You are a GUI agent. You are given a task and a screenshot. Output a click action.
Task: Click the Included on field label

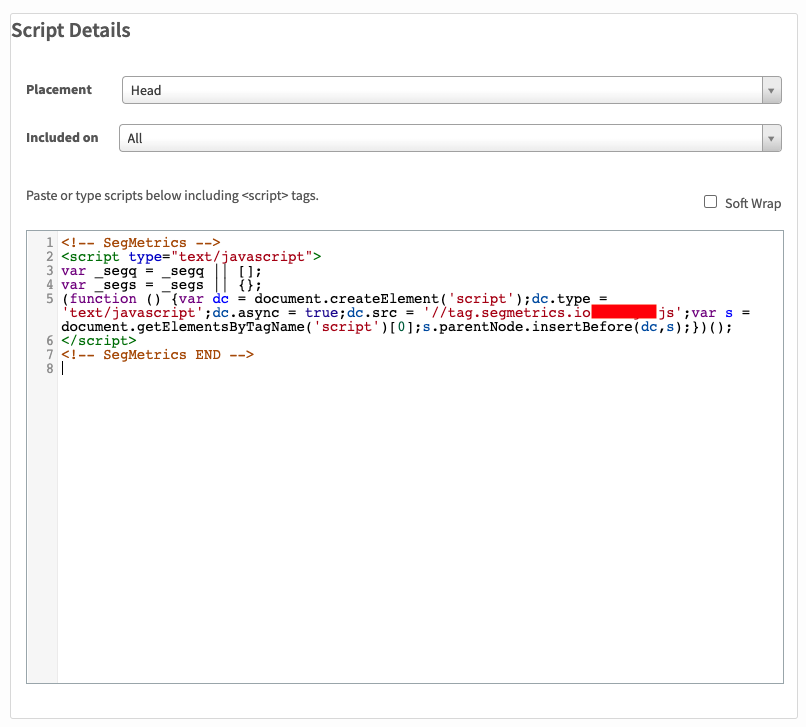tap(62, 137)
